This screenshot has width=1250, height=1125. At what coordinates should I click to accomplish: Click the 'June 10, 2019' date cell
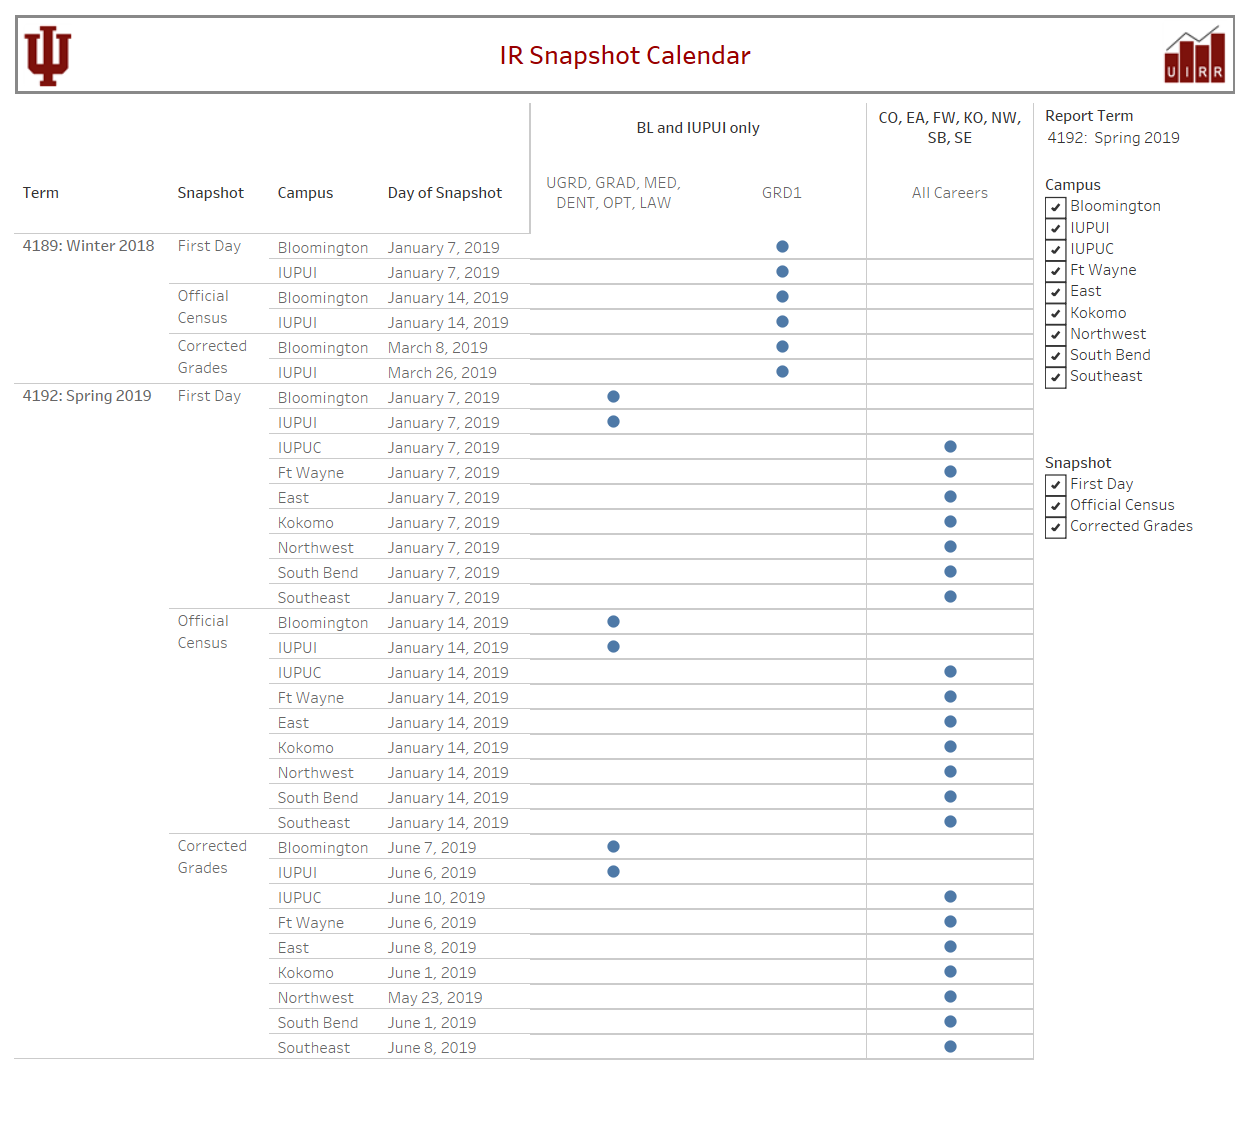coord(436,898)
